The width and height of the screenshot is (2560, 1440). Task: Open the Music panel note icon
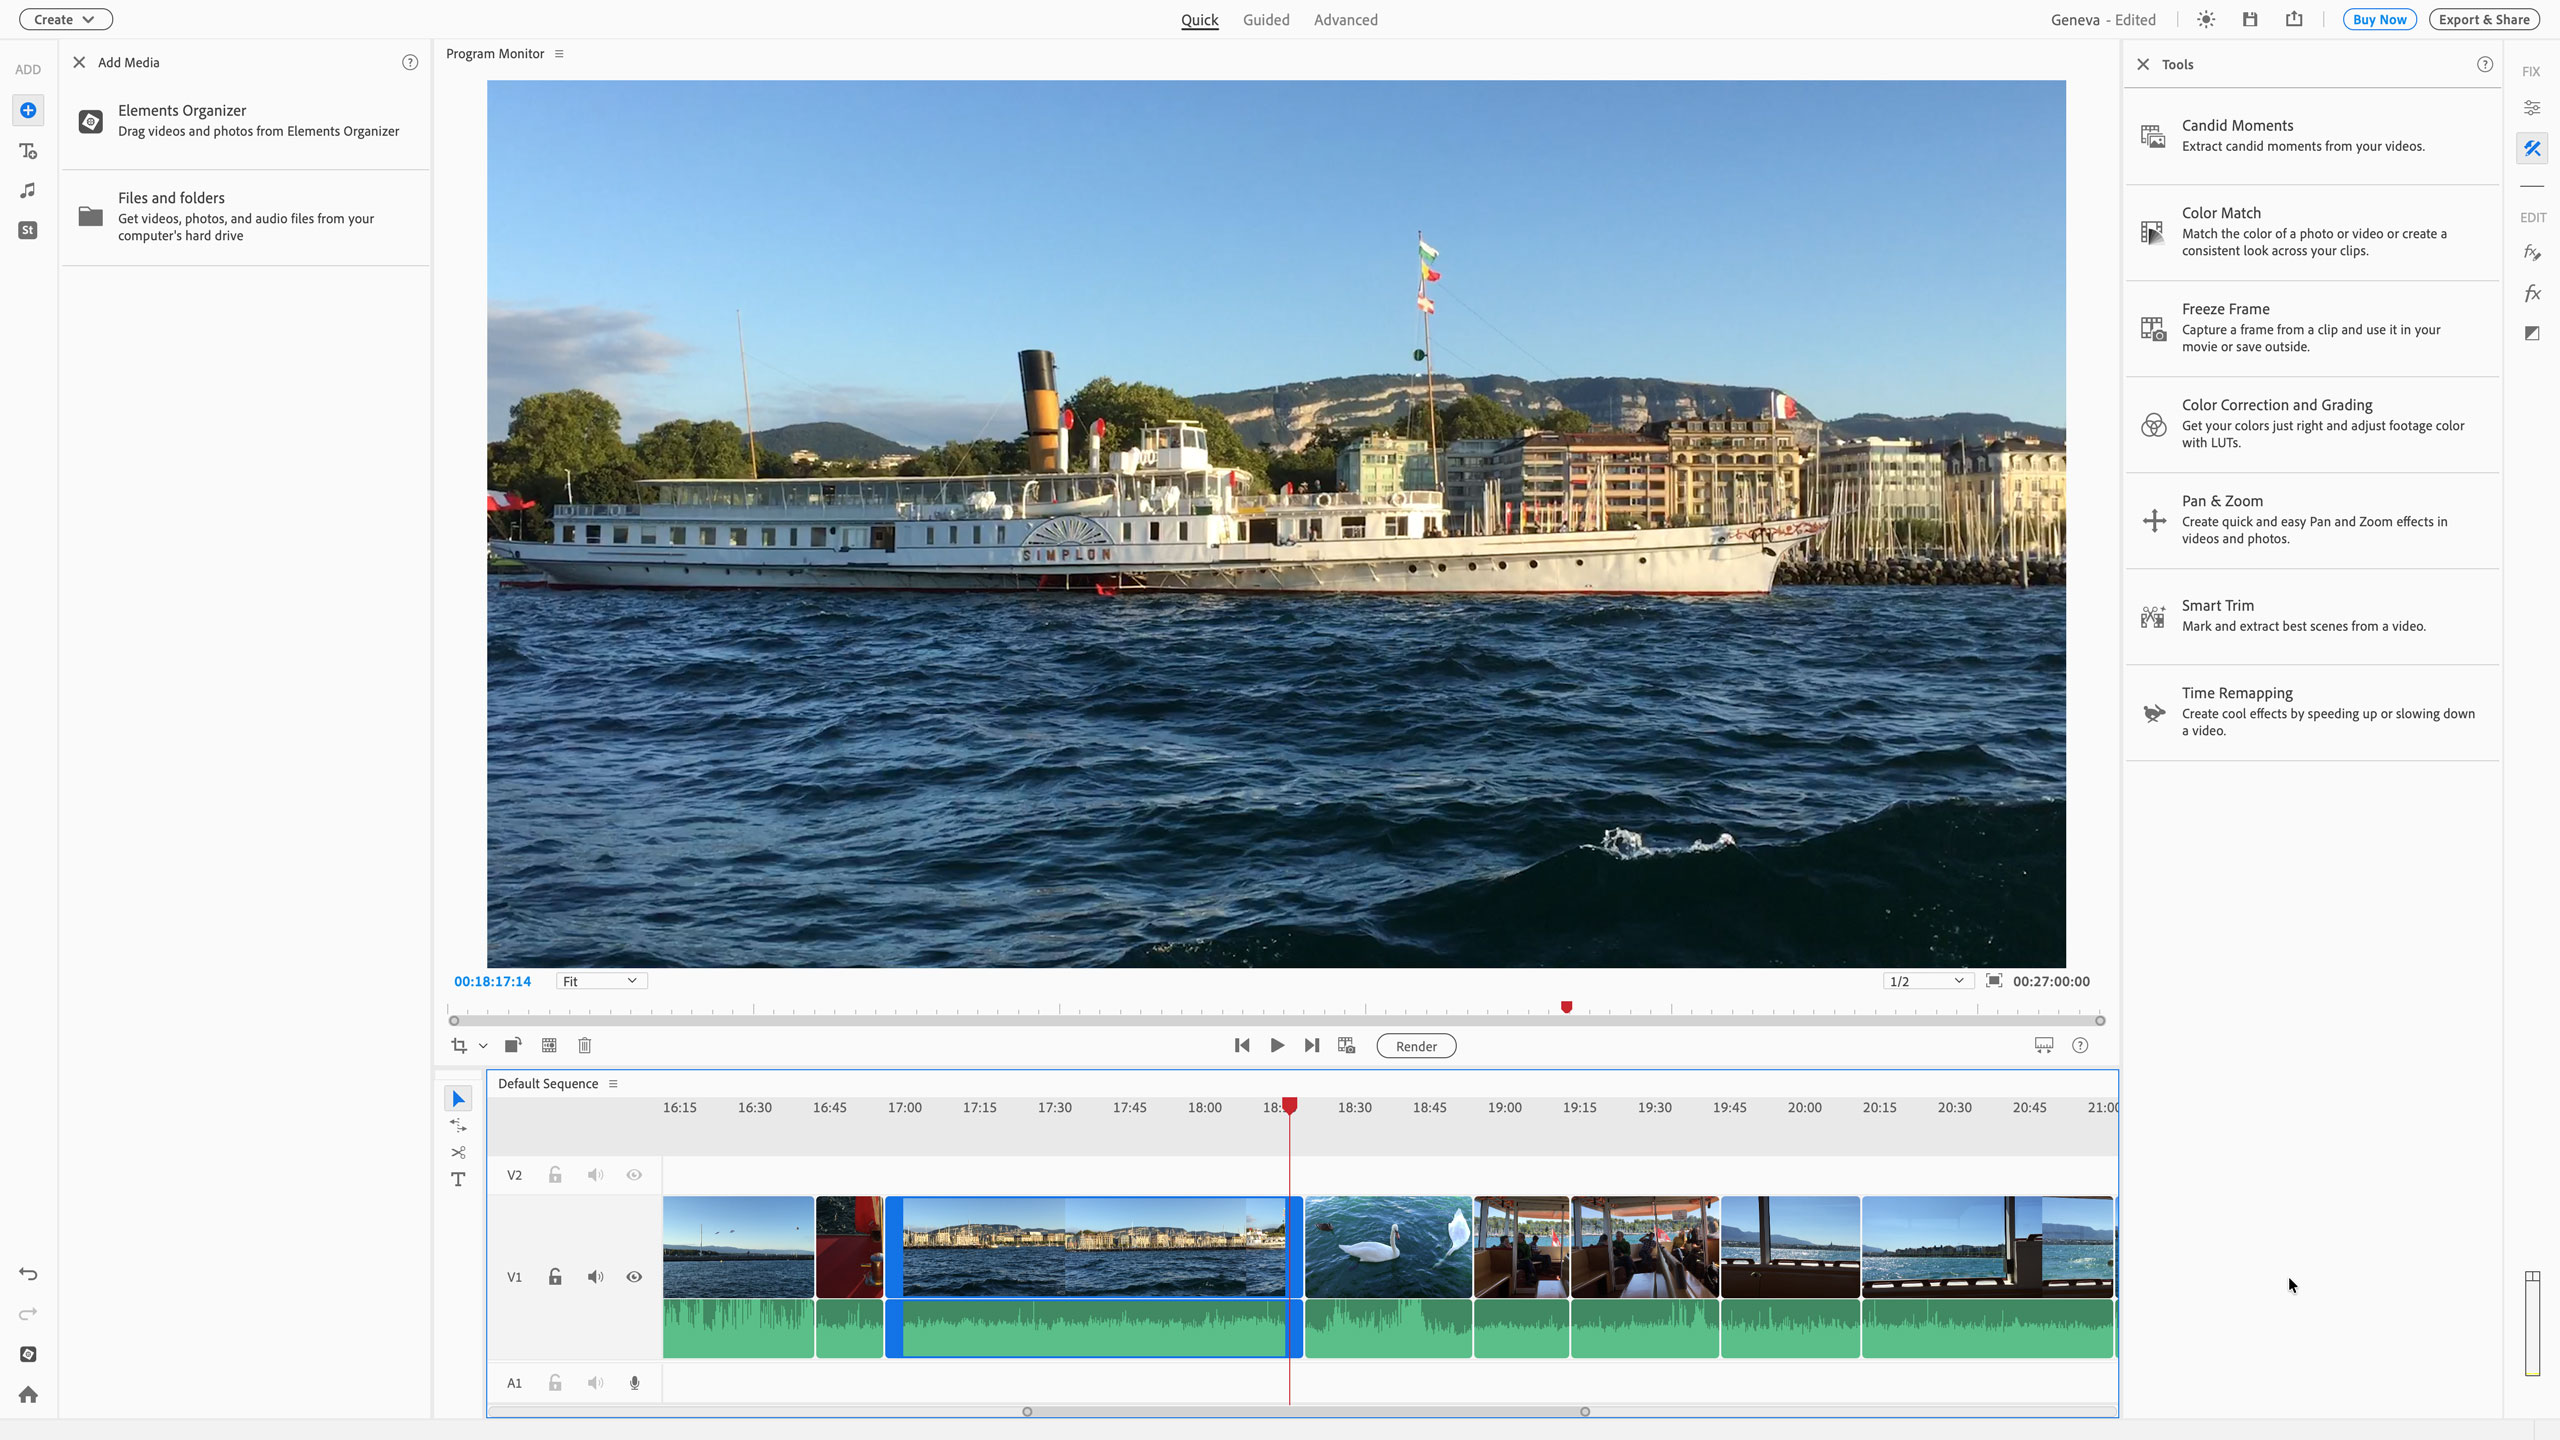tap(28, 190)
